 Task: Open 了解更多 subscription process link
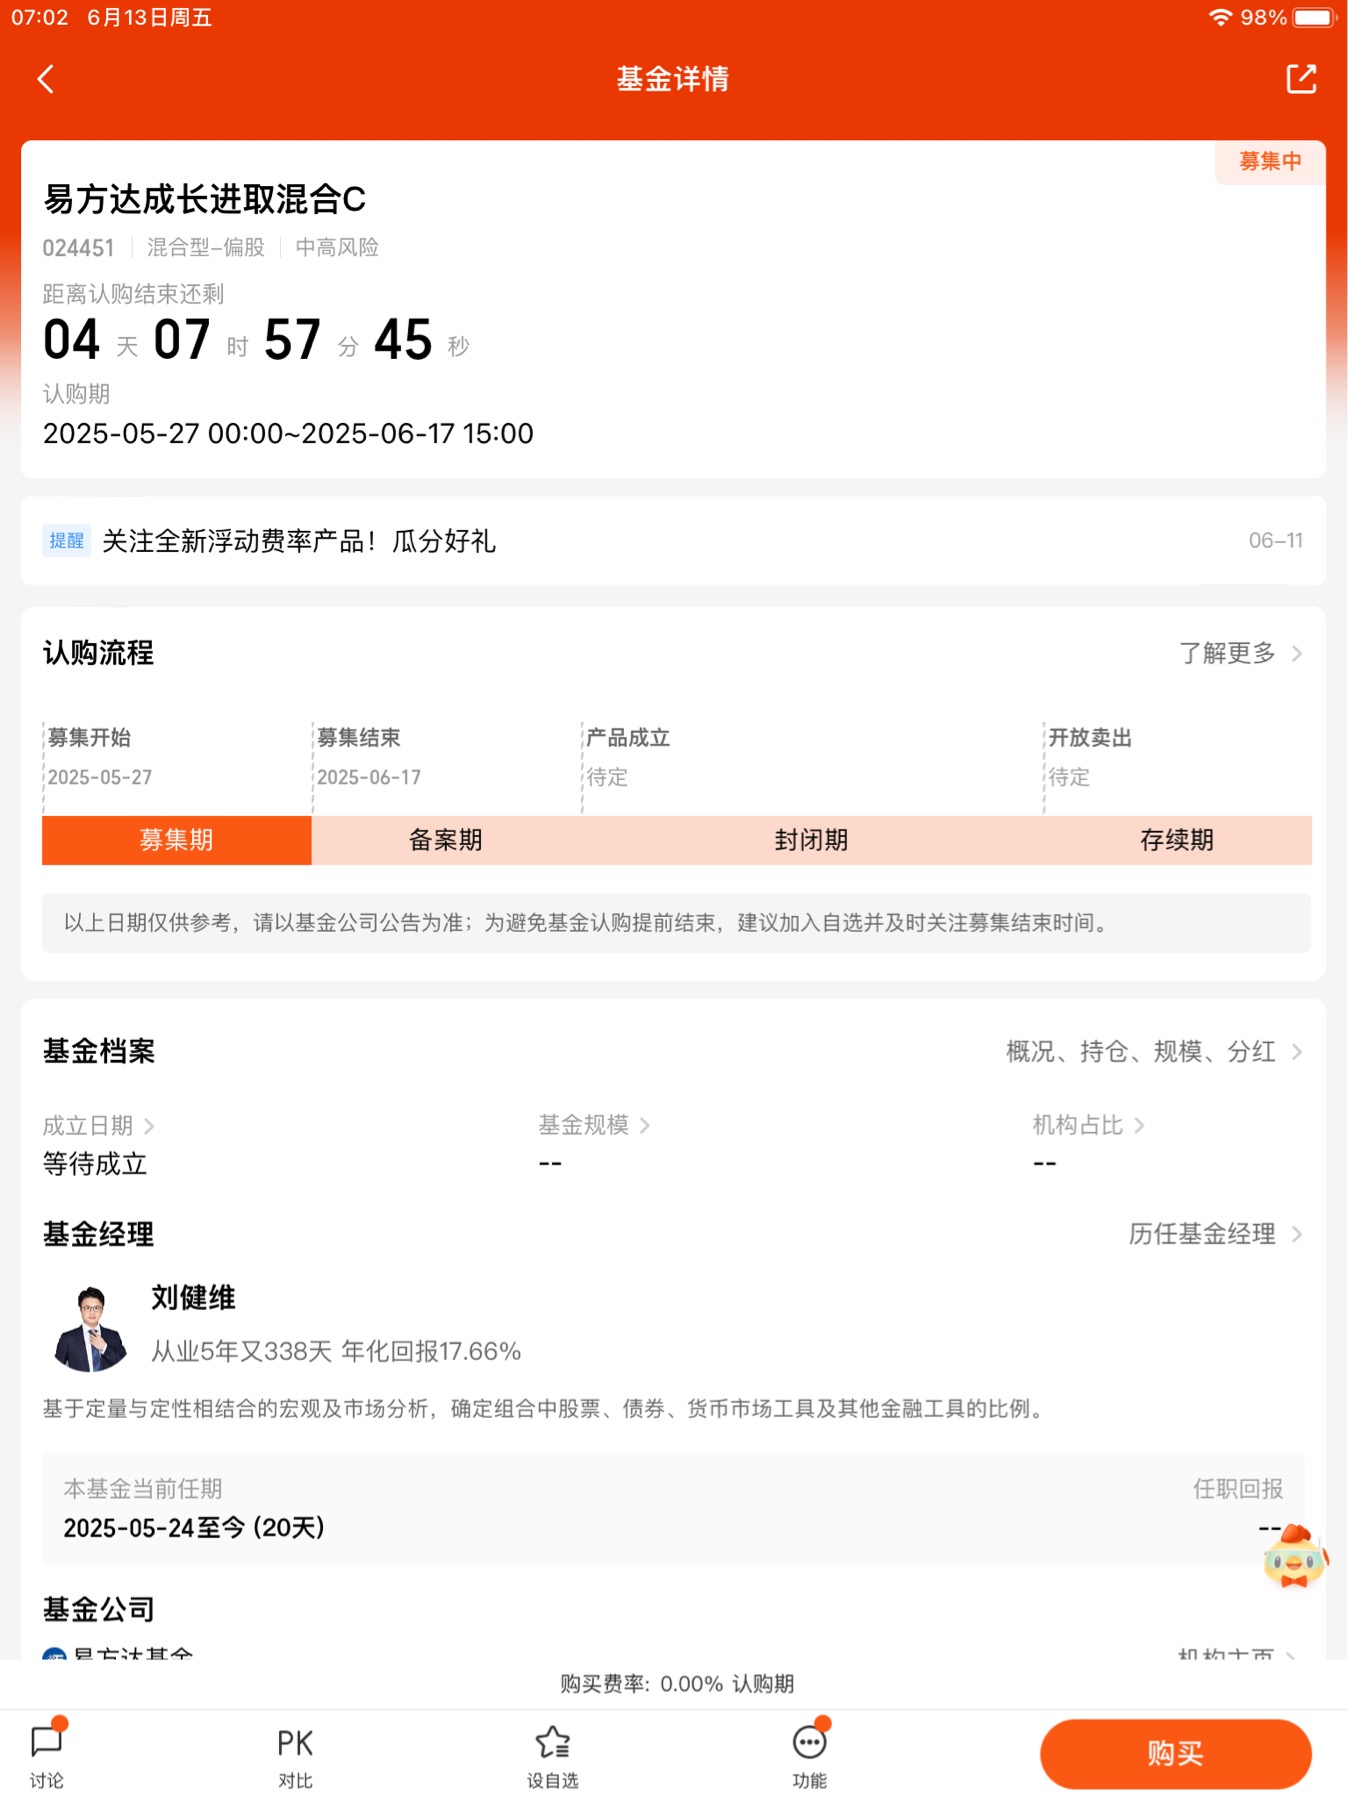point(1240,653)
